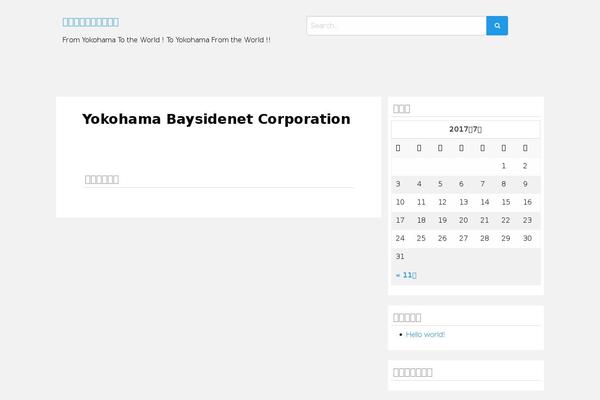
Task: Select calendar day 15
Action: pyautogui.click(x=506, y=202)
